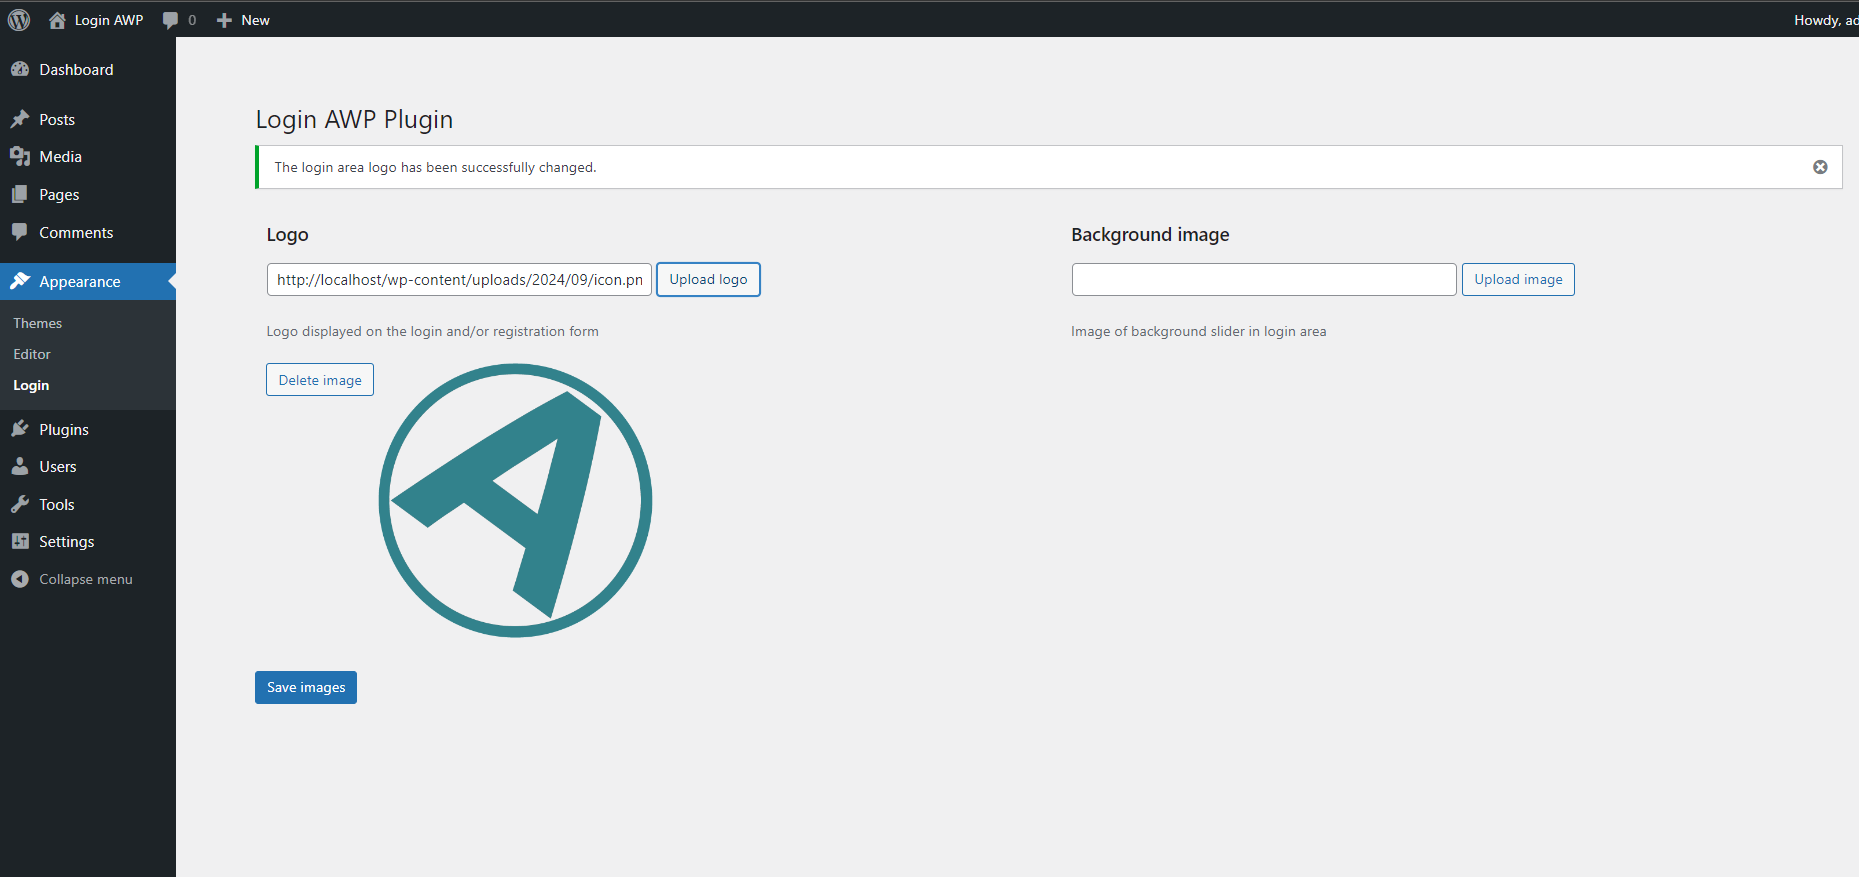This screenshot has width=1859, height=877.
Task: Click the 'Logo' section heading
Action: point(287,235)
